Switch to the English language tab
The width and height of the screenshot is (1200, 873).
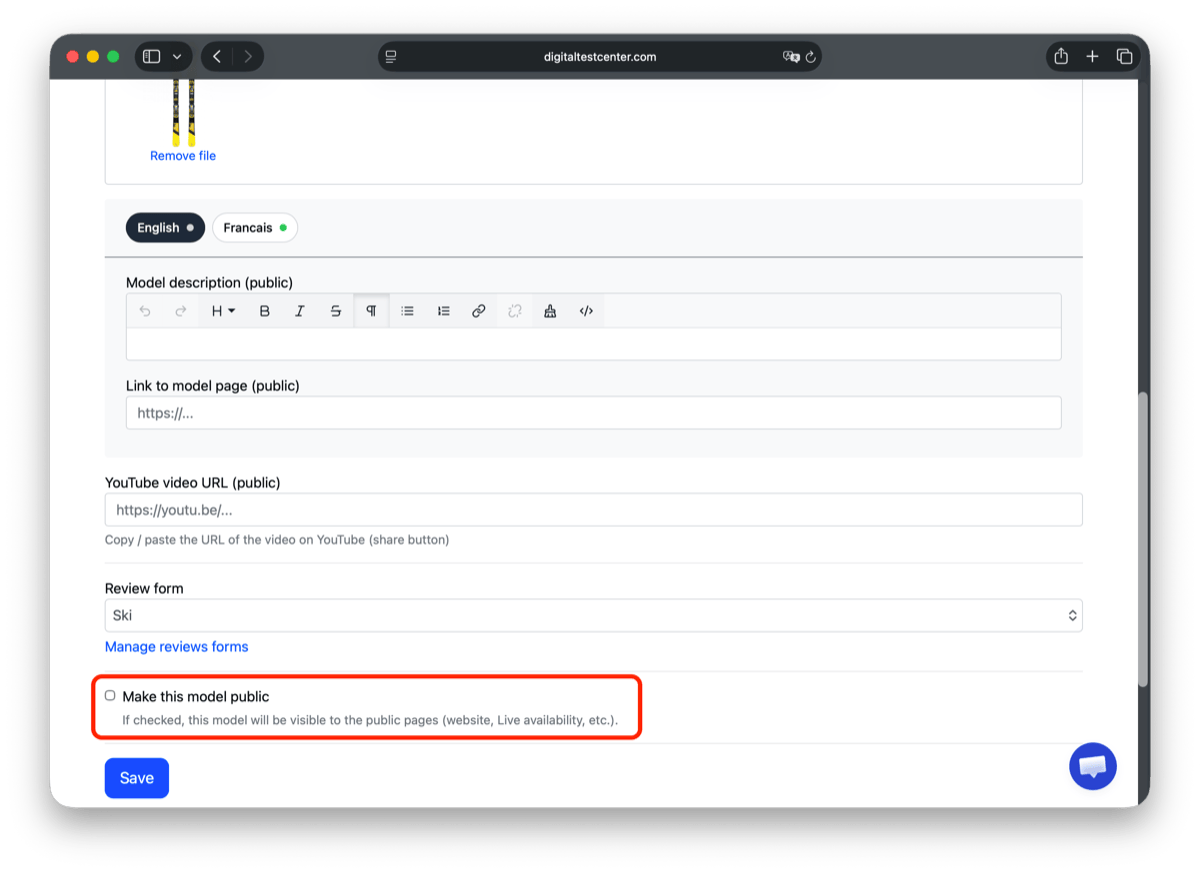point(165,228)
